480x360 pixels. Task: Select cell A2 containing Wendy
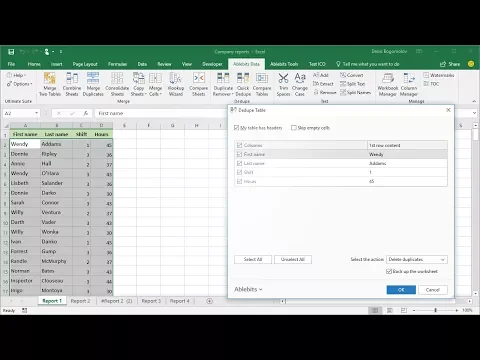pyautogui.click(x=25, y=144)
